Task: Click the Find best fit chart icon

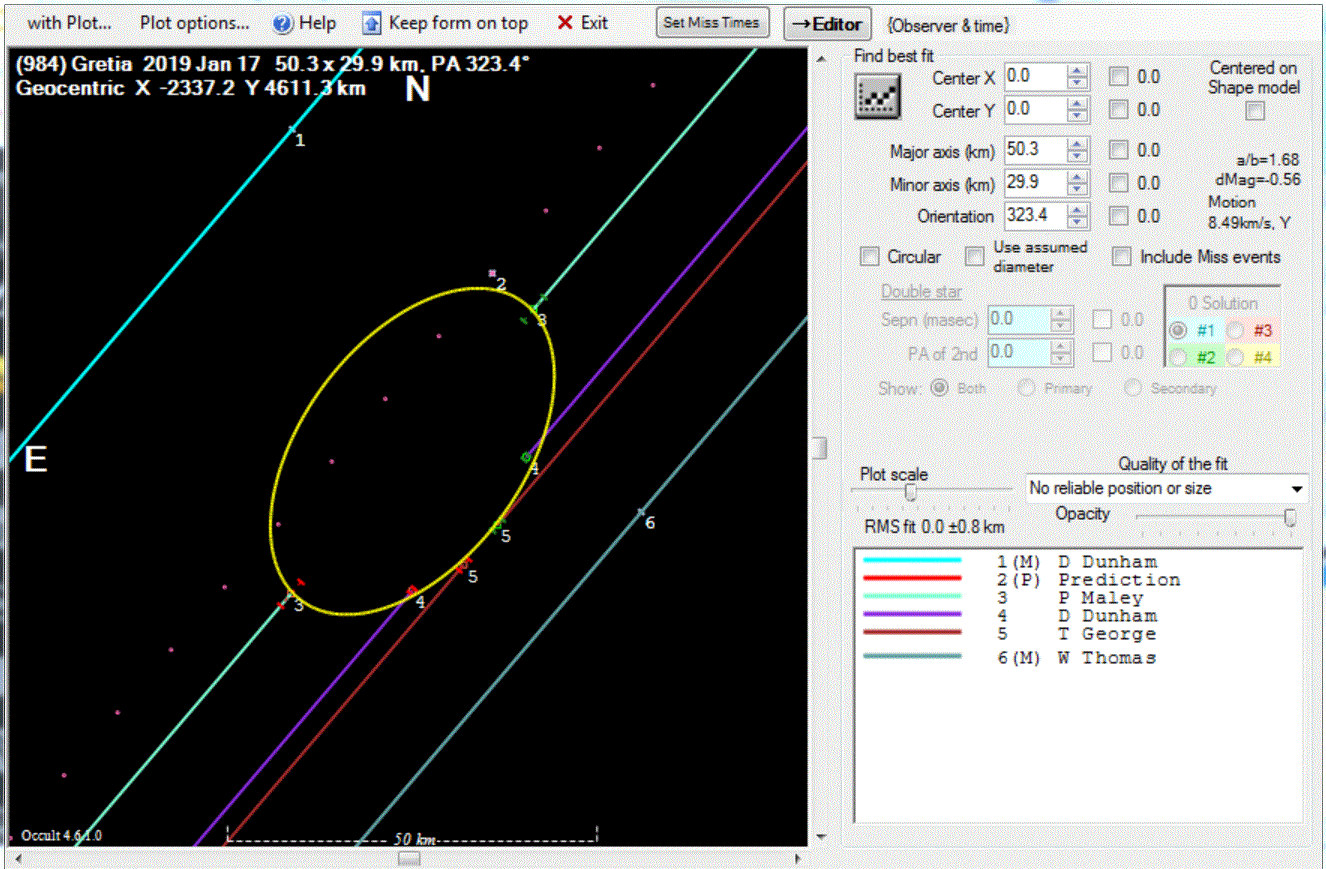Action: pos(878,96)
